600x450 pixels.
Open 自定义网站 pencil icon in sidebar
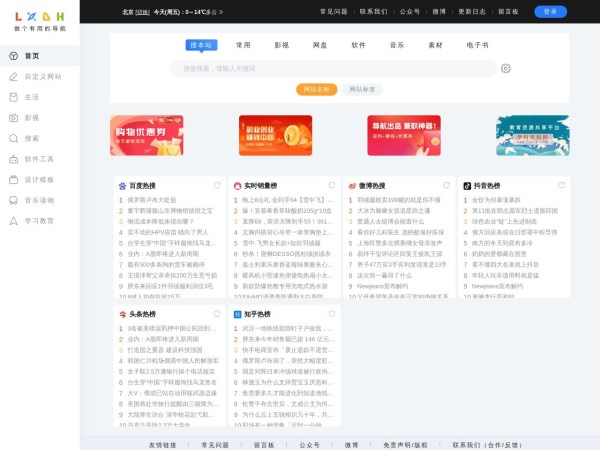(13, 76)
